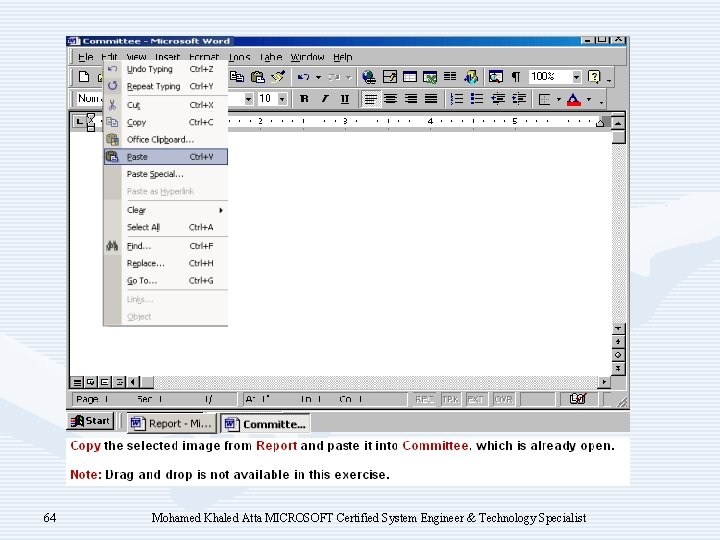Choose Find from the Edit menu
This screenshot has height=540, width=720.
[x=165, y=246]
